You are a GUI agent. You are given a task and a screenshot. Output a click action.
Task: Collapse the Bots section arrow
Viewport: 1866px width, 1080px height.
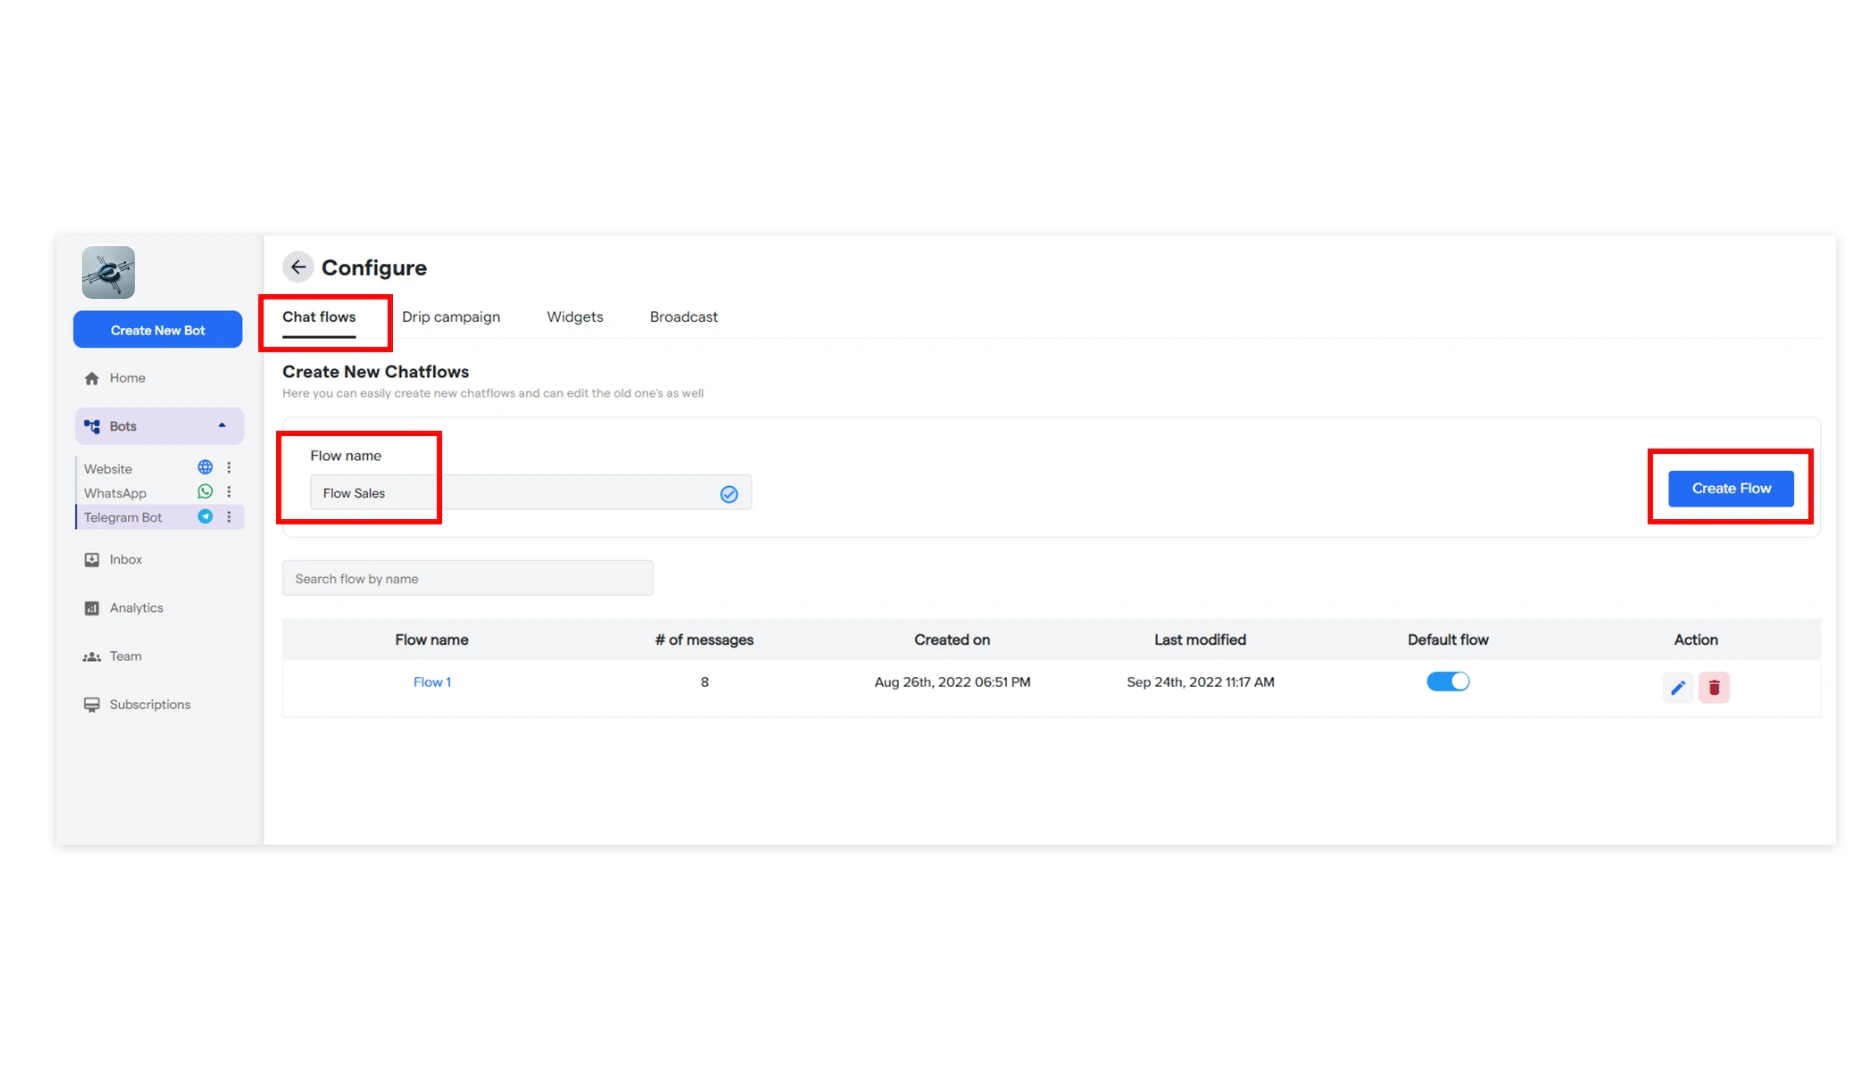[222, 426]
